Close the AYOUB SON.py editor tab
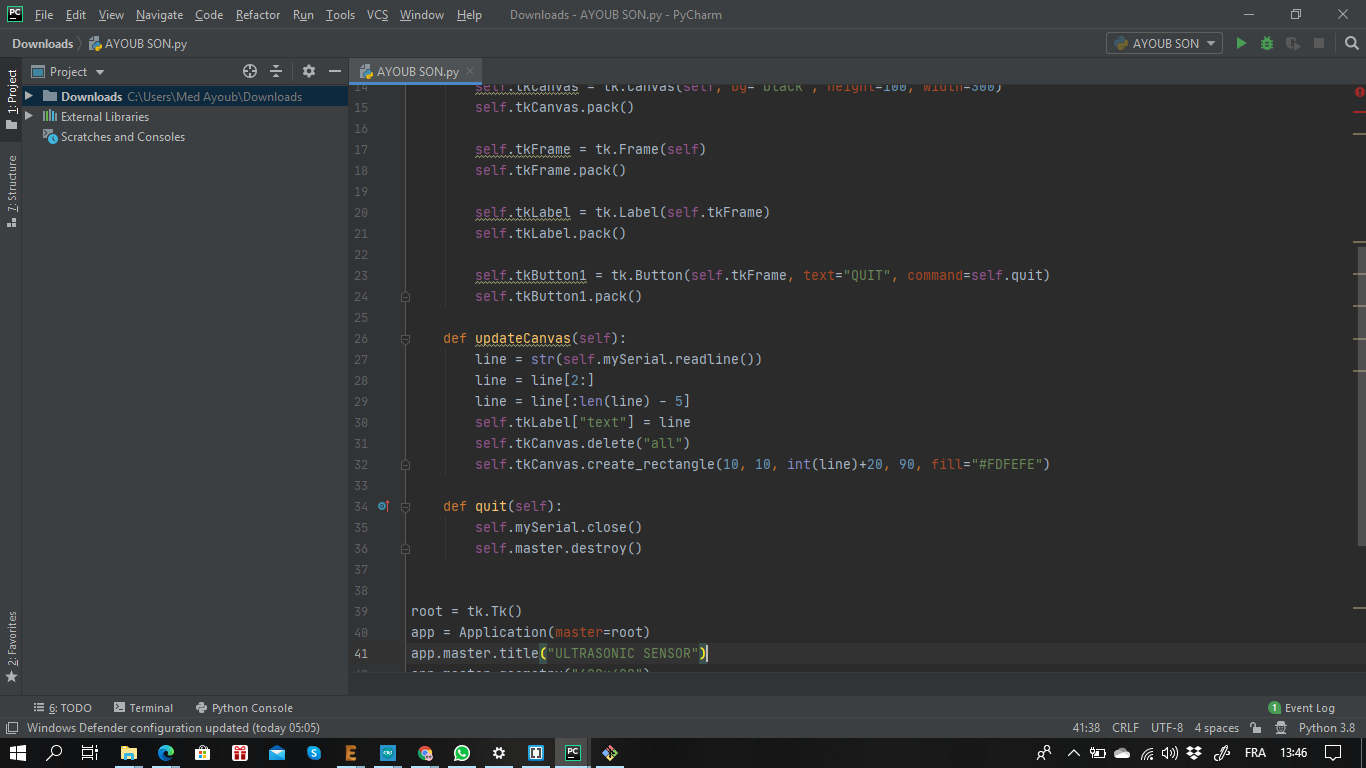This screenshot has height=768, width=1366. (471, 71)
